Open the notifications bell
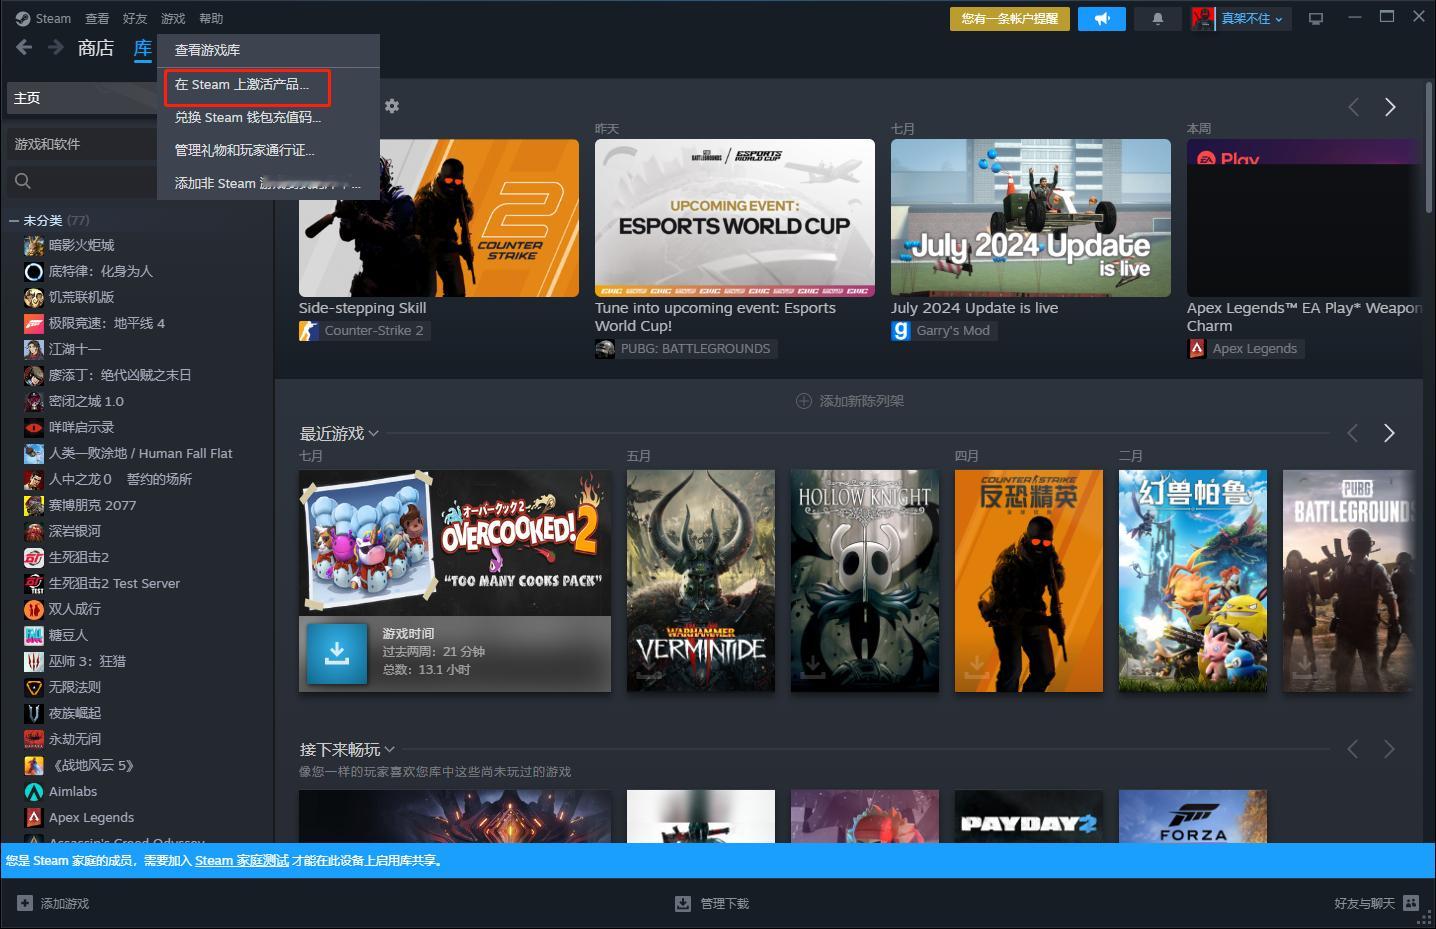Screen dimensions: 1436x929 point(1158,19)
